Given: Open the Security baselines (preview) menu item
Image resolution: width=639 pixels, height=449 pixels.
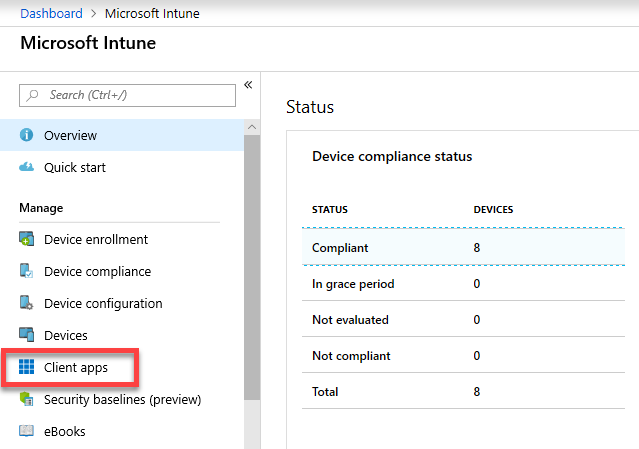Looking at the screenshot, I should click(122, 400).
